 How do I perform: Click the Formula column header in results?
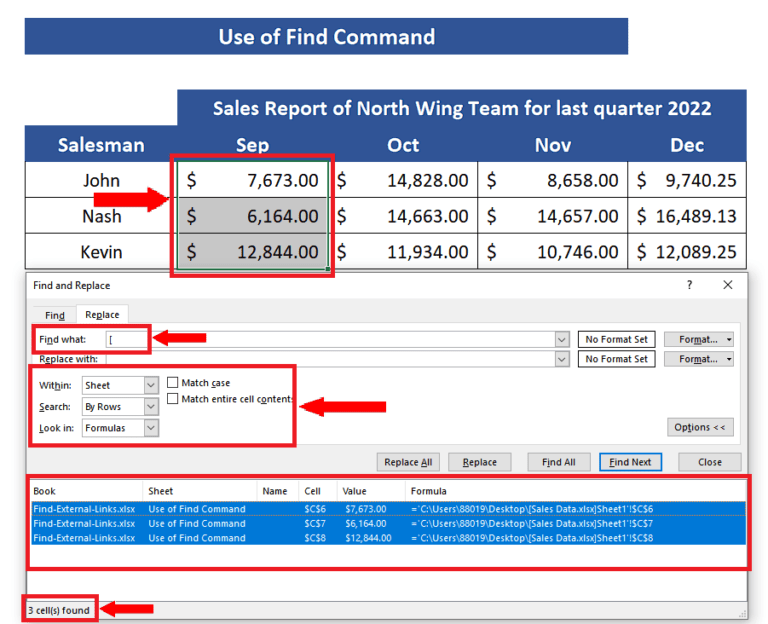point(576,491)
